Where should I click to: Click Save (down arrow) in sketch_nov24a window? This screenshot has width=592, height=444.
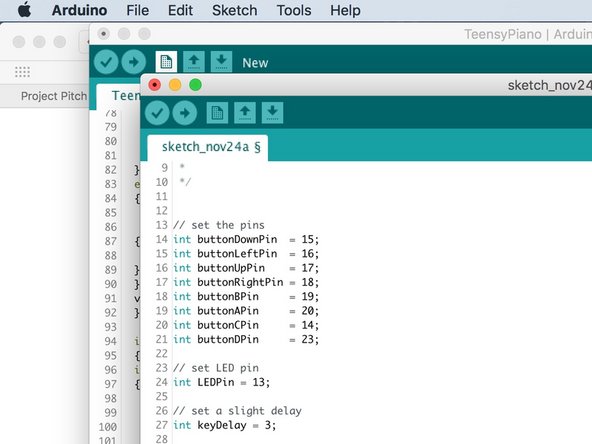(x=272, y=113)
